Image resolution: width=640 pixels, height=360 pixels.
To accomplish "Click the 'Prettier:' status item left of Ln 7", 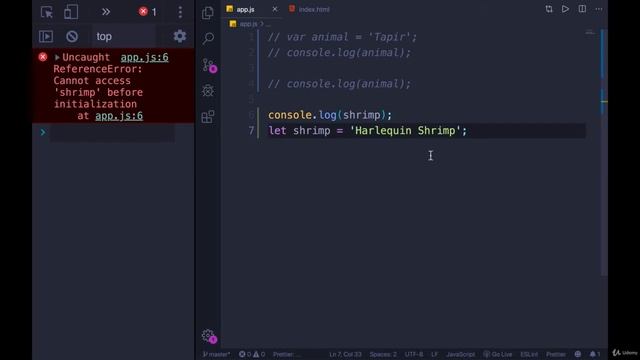I will coord(286,354).
